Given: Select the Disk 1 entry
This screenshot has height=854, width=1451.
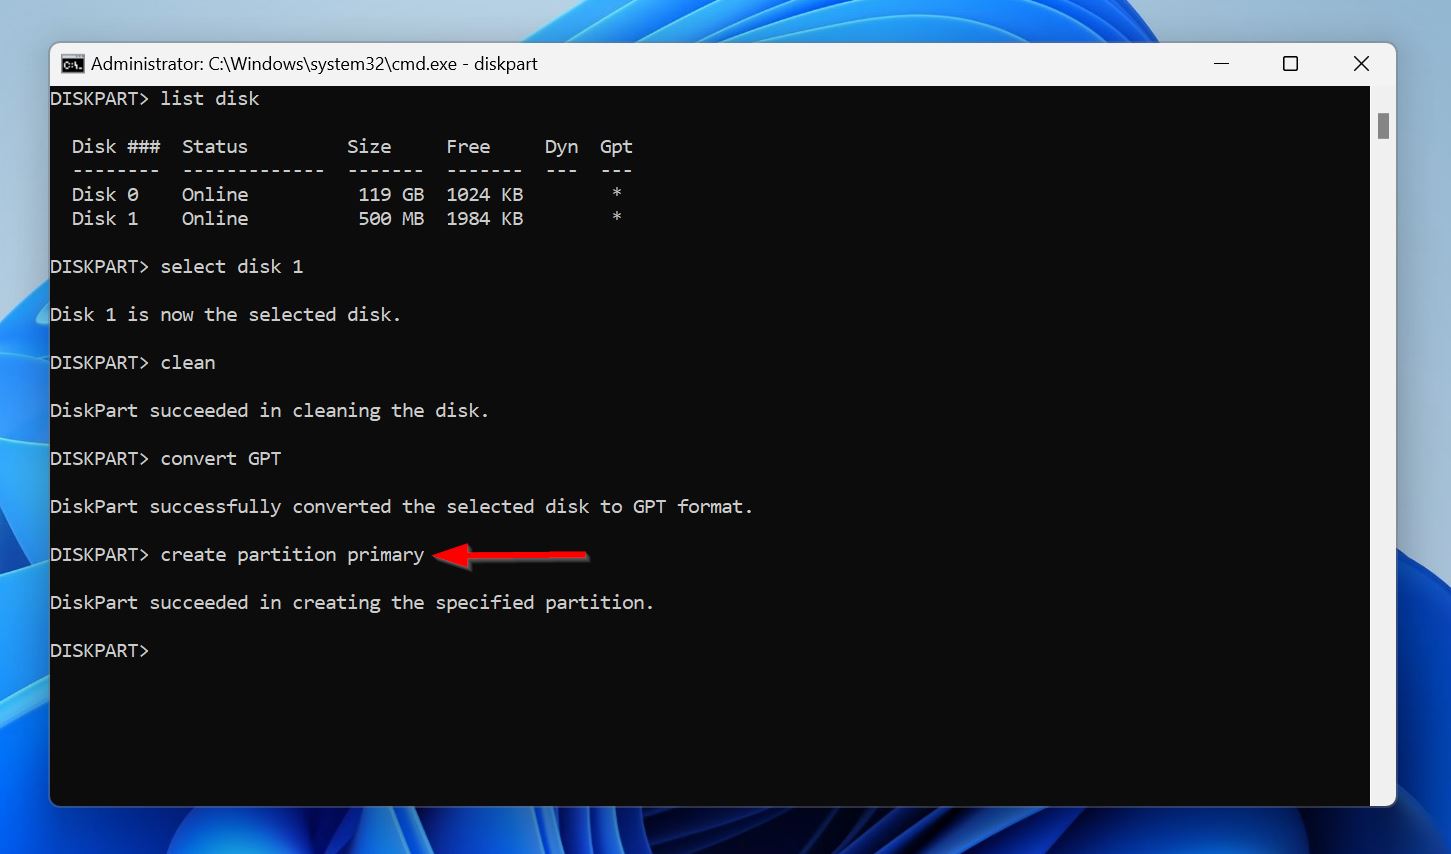Looking at the screenshot, I should [x=105, y=218].
